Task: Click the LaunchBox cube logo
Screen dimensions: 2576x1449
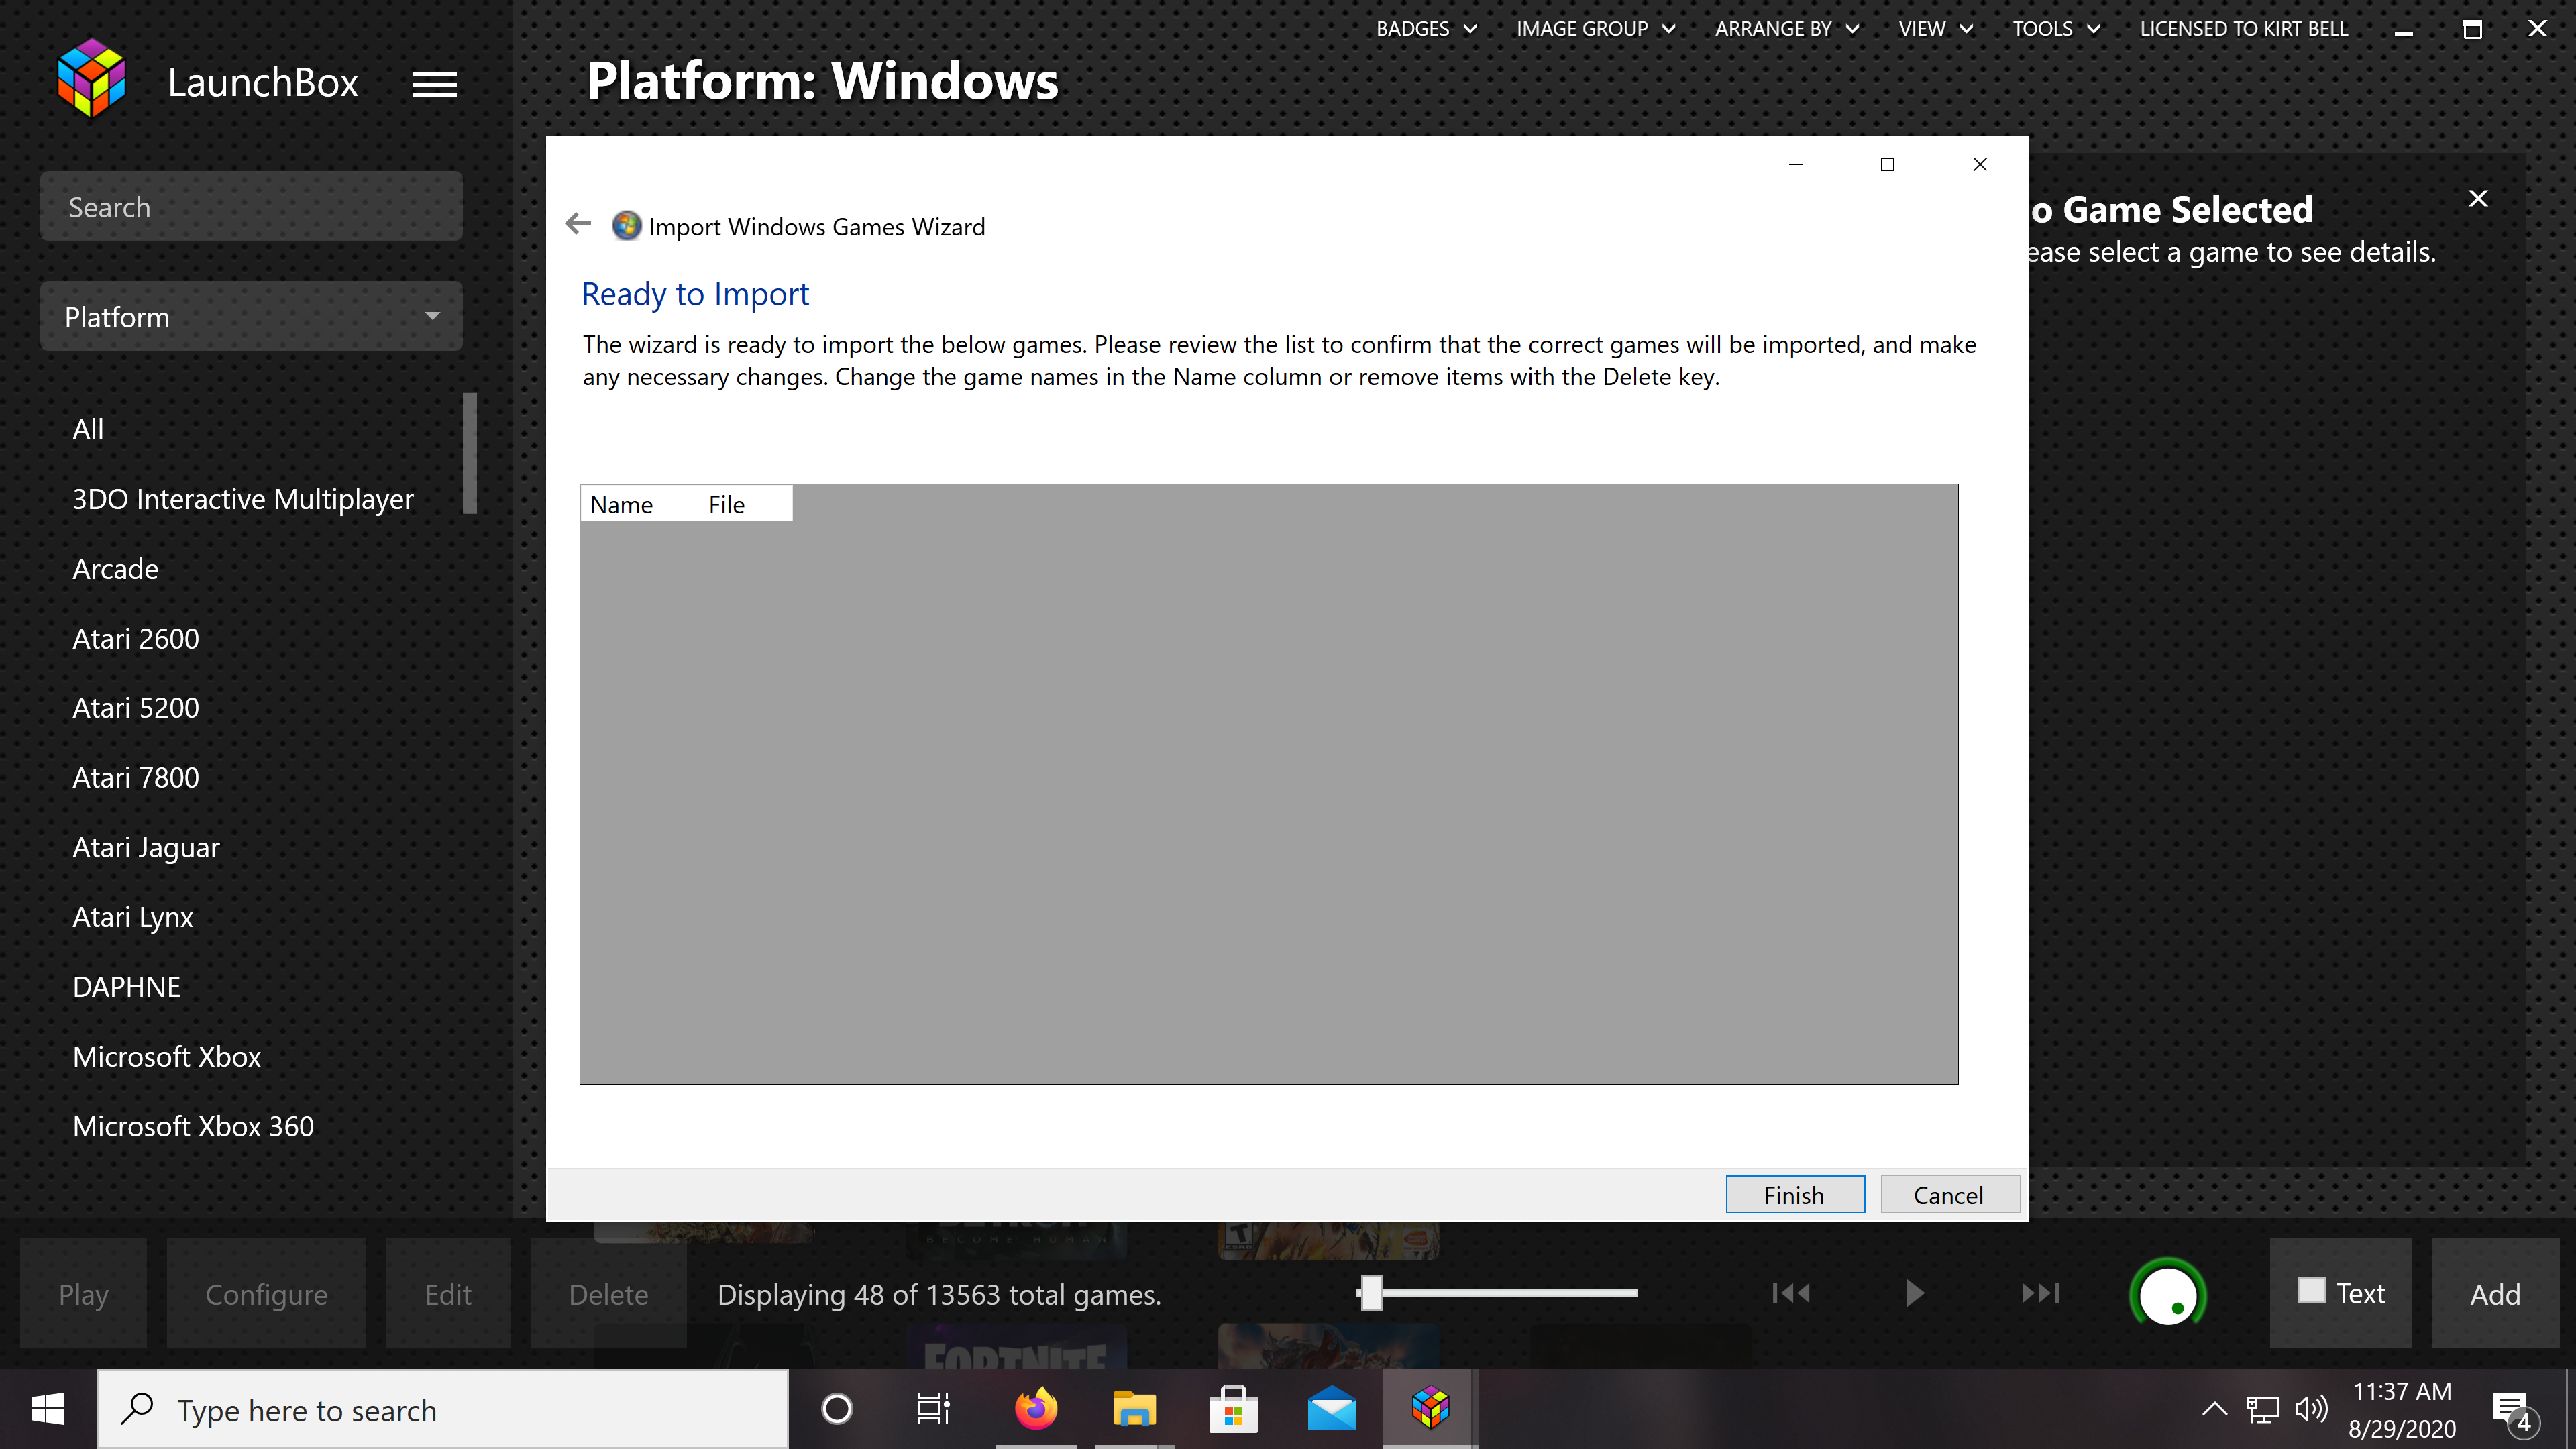Action: 91,78
